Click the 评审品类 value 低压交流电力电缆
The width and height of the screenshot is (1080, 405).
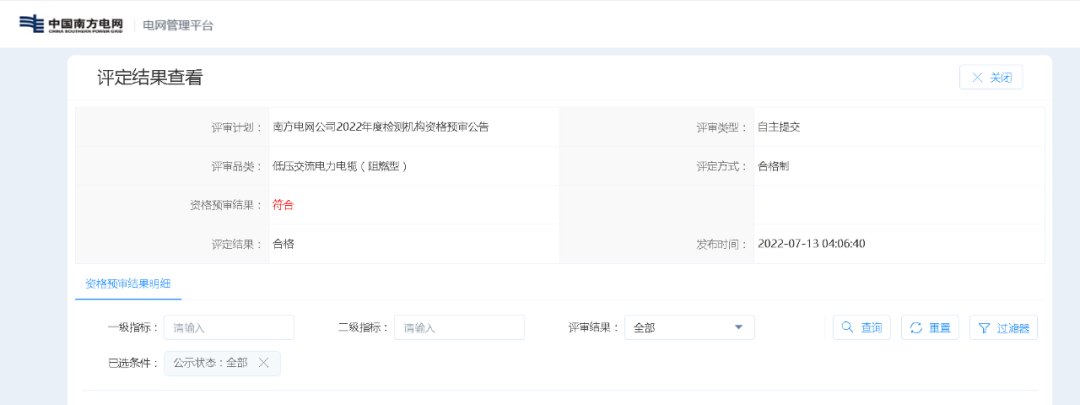(340, 166)
